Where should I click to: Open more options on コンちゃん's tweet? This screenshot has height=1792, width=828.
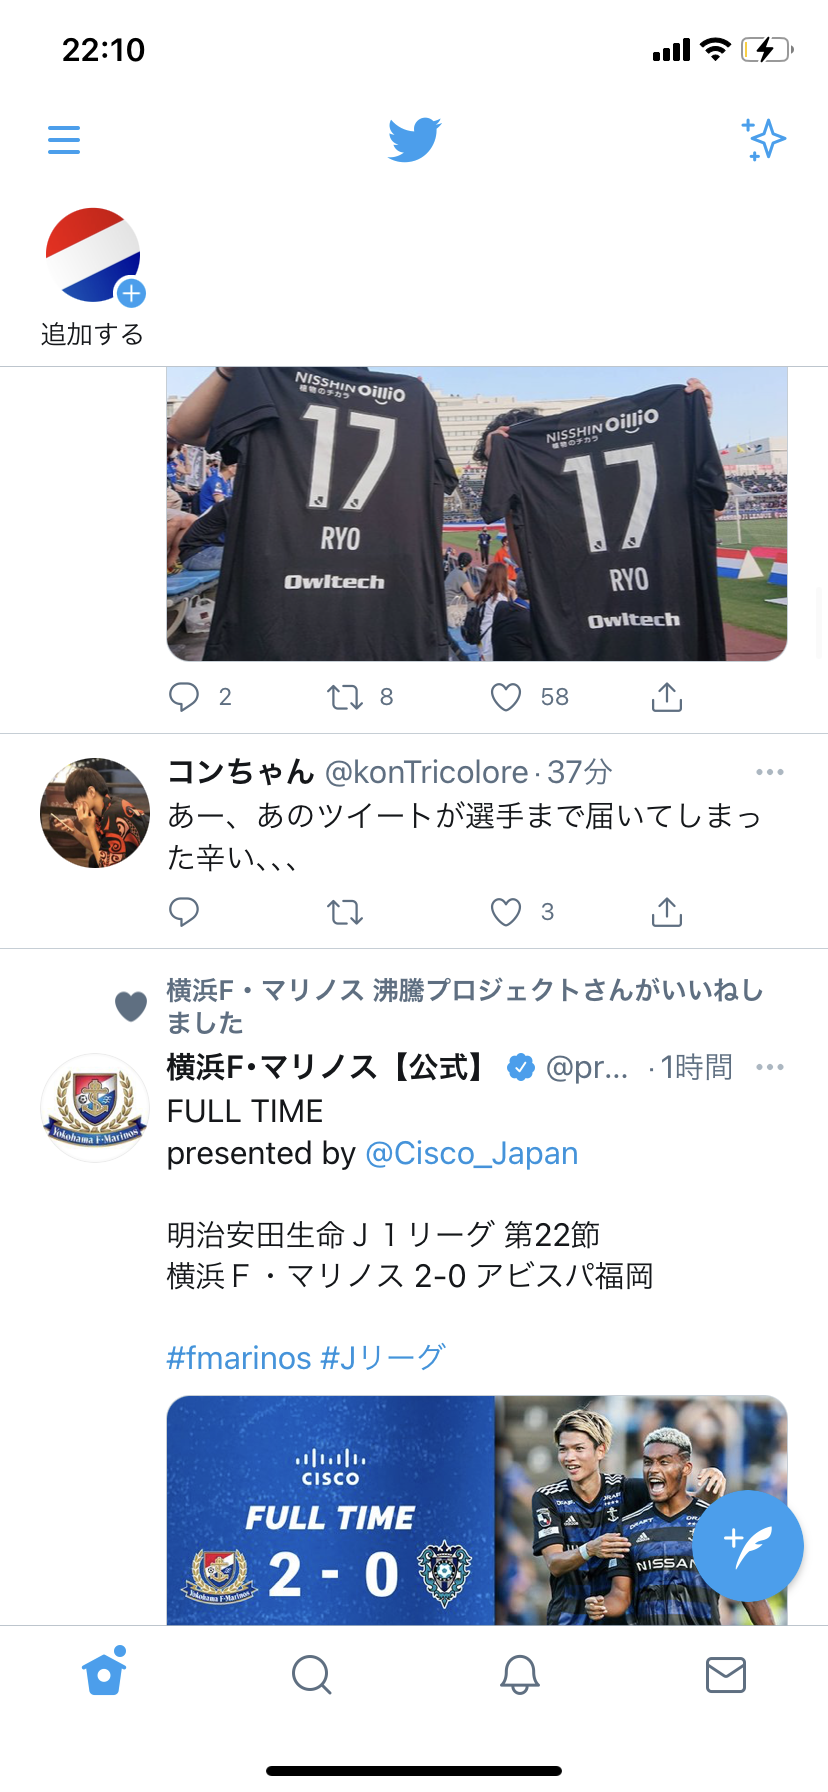click(770, 772)
